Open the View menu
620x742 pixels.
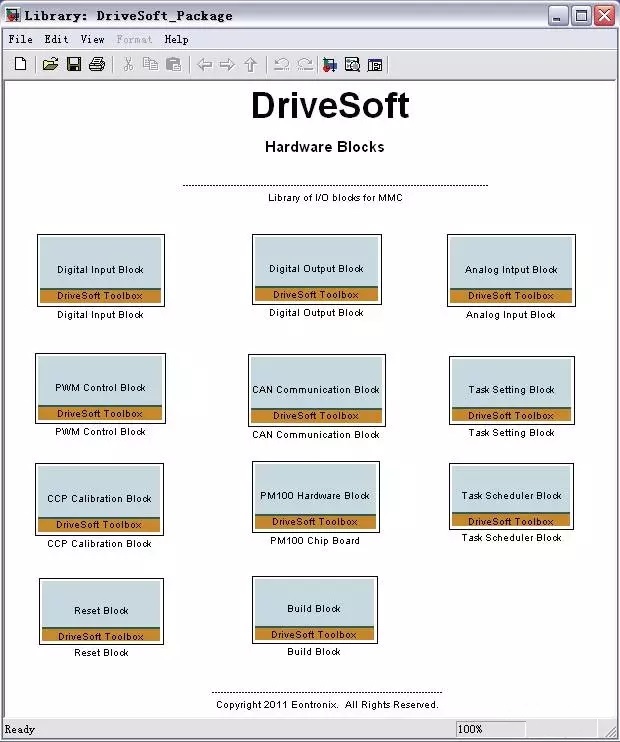[x=92, y=39]
